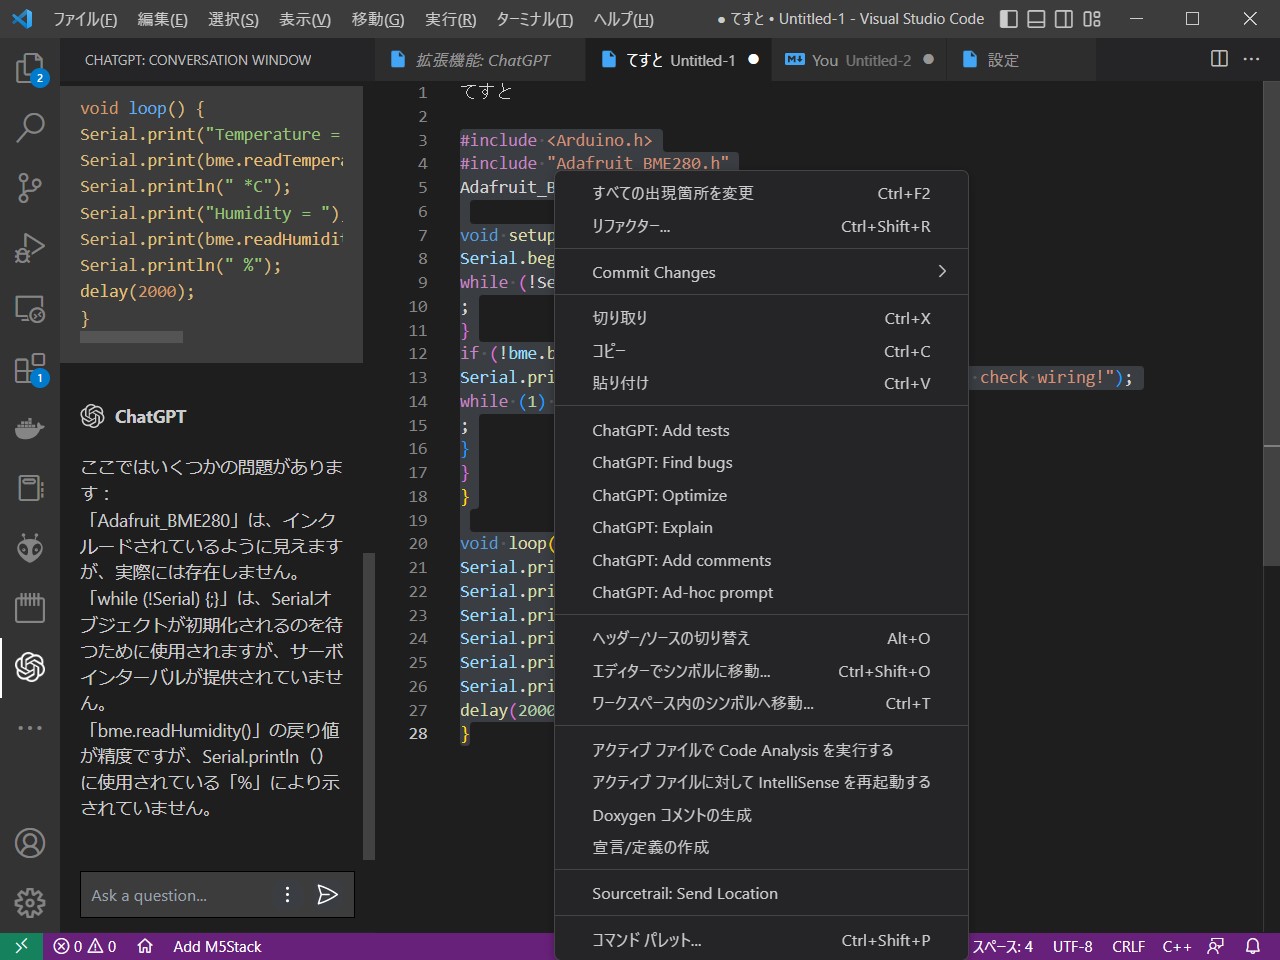Open Manage gear menu in activity bar
Viewport: 1280px width, 960px height.
(x=30, y=903)
